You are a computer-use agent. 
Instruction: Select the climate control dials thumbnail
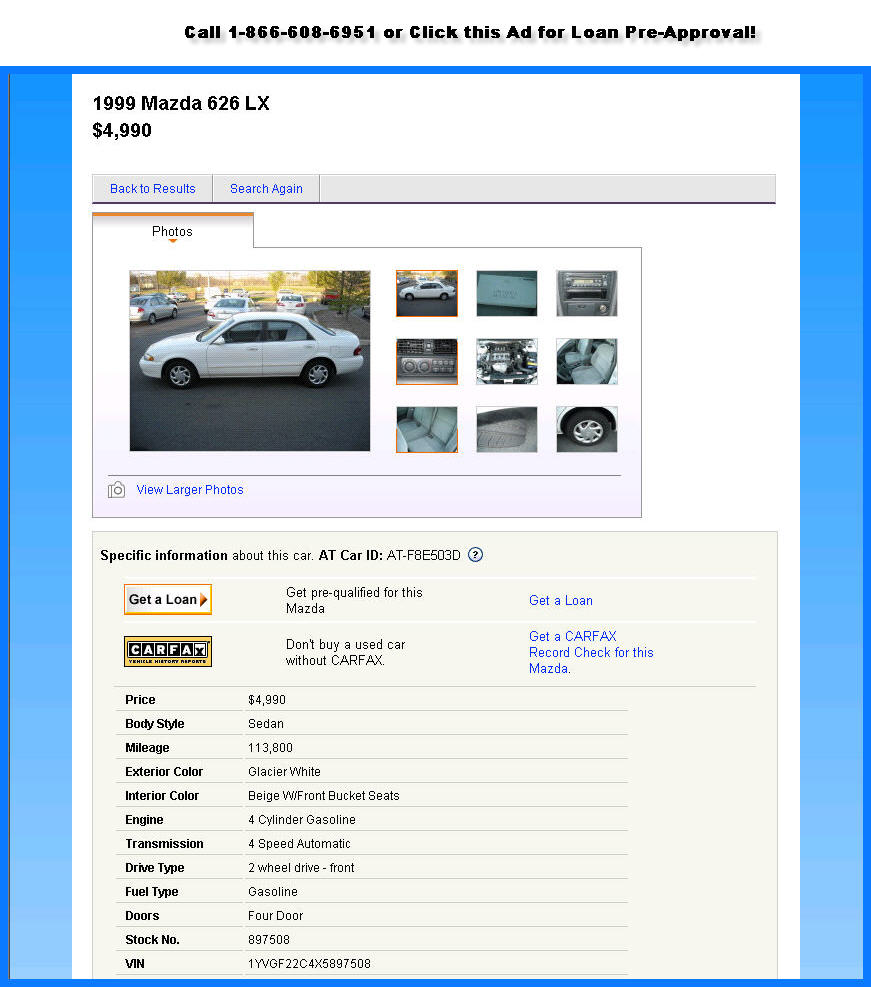[427, 361]
